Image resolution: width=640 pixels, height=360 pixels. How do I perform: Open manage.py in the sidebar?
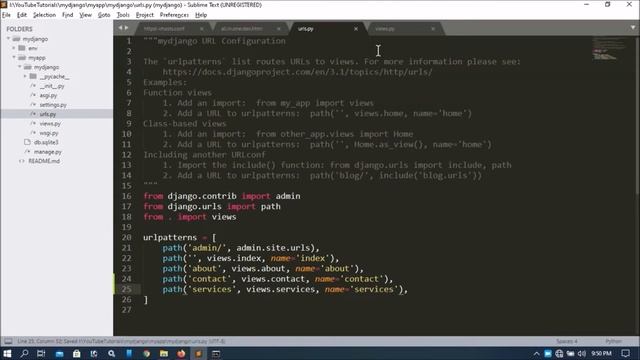pos(48,152)
